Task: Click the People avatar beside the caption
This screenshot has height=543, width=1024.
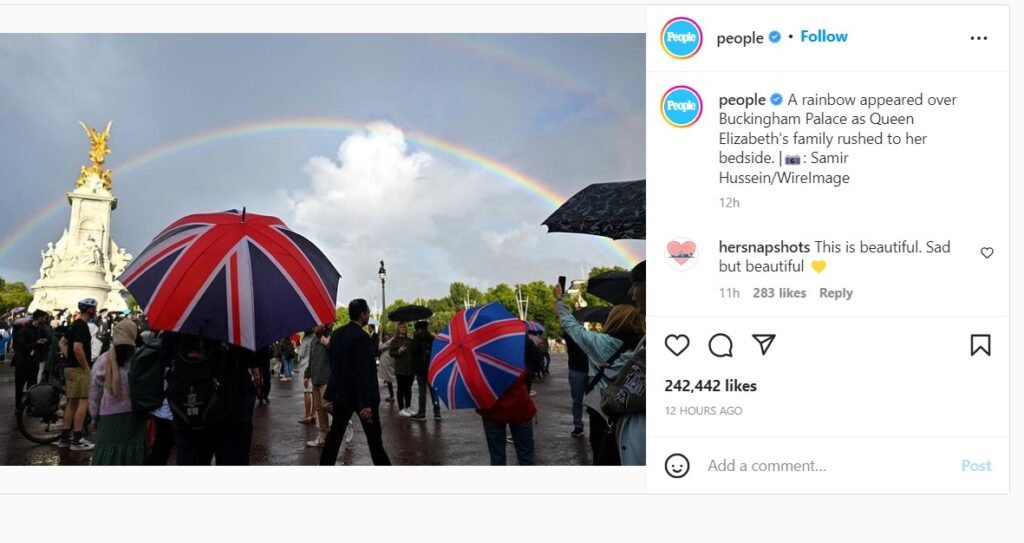Action: (x=681, y=106)
